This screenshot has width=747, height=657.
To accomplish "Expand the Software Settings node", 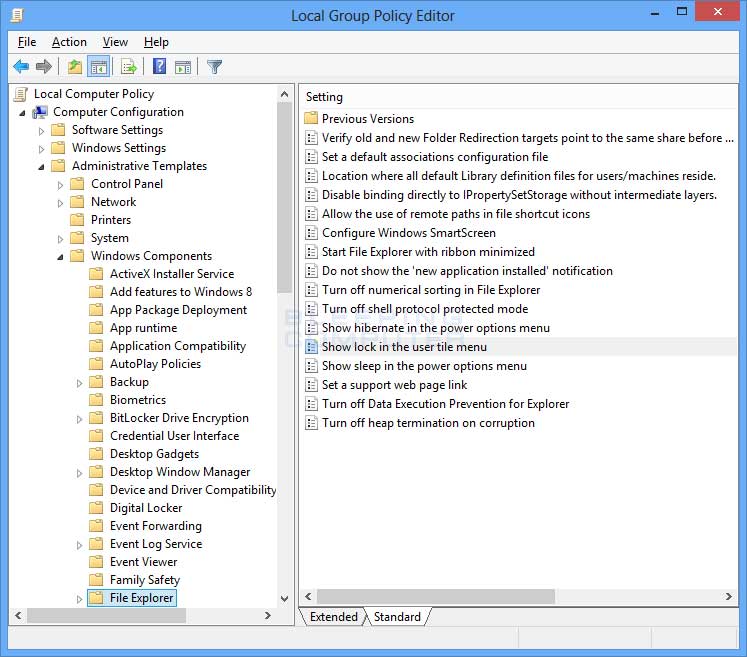I will 41,131.
